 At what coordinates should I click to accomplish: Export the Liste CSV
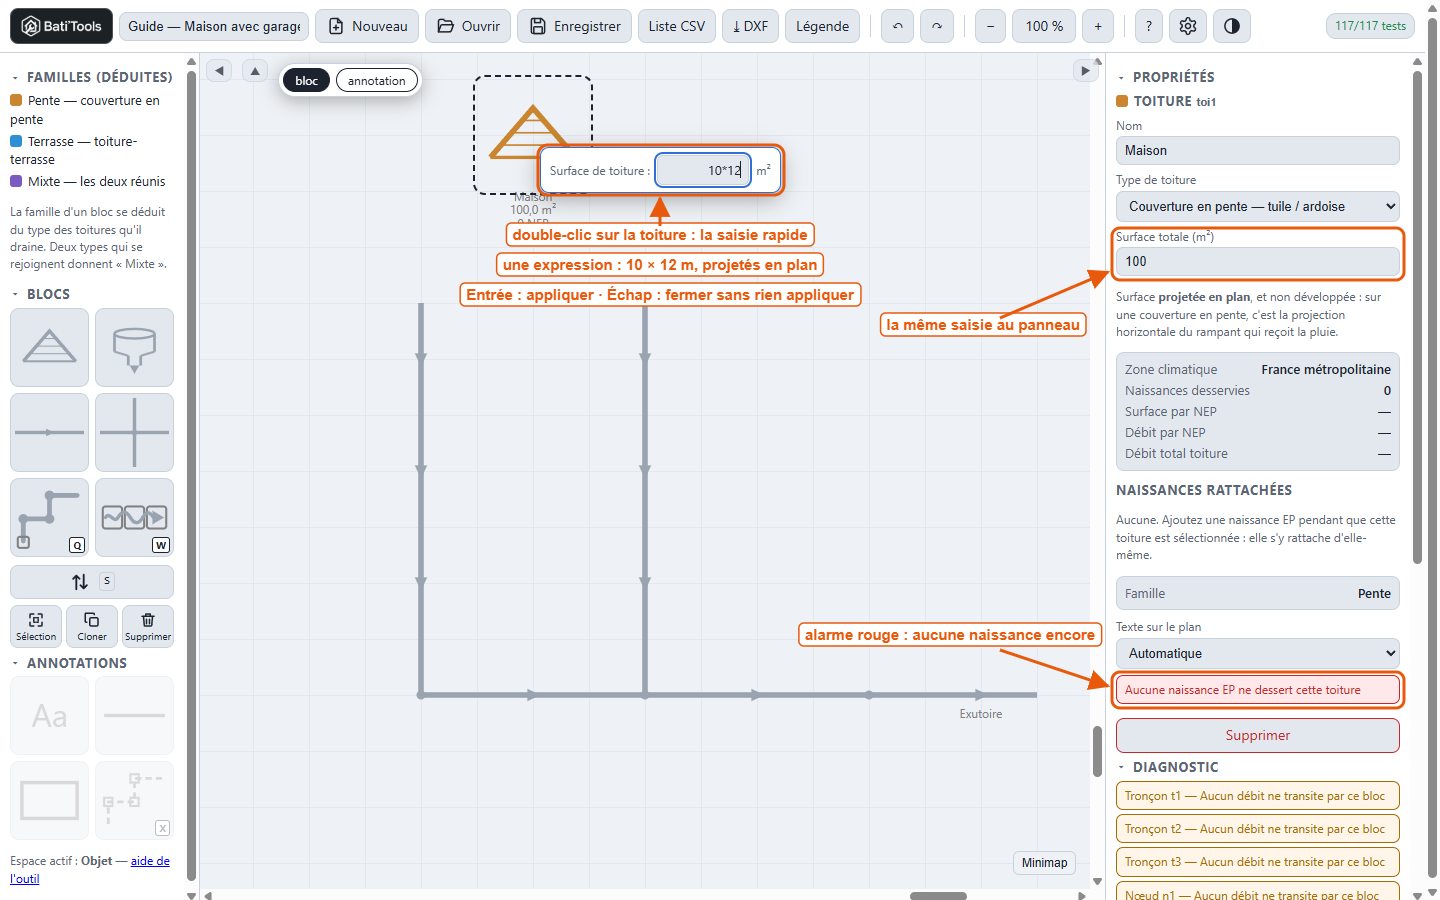pyautogui.click(x=677, y=26)
